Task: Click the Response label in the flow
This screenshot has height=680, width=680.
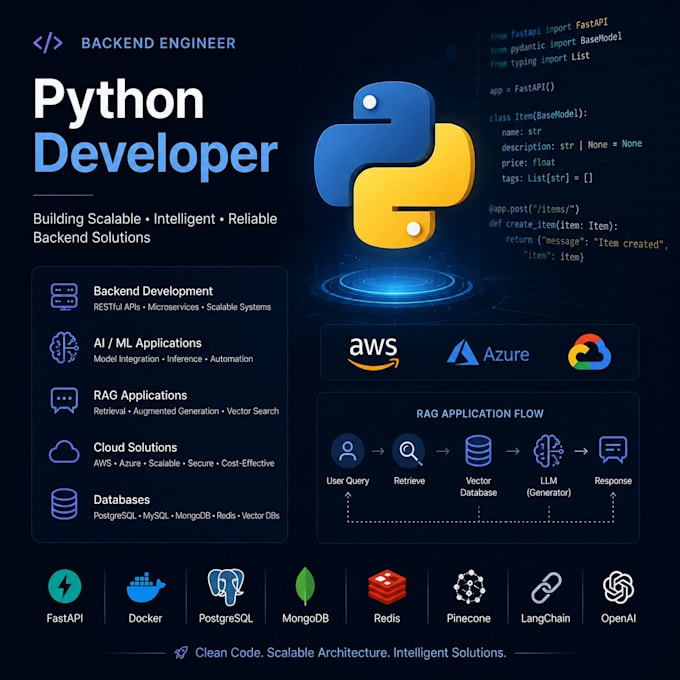Action: (613, 481)
